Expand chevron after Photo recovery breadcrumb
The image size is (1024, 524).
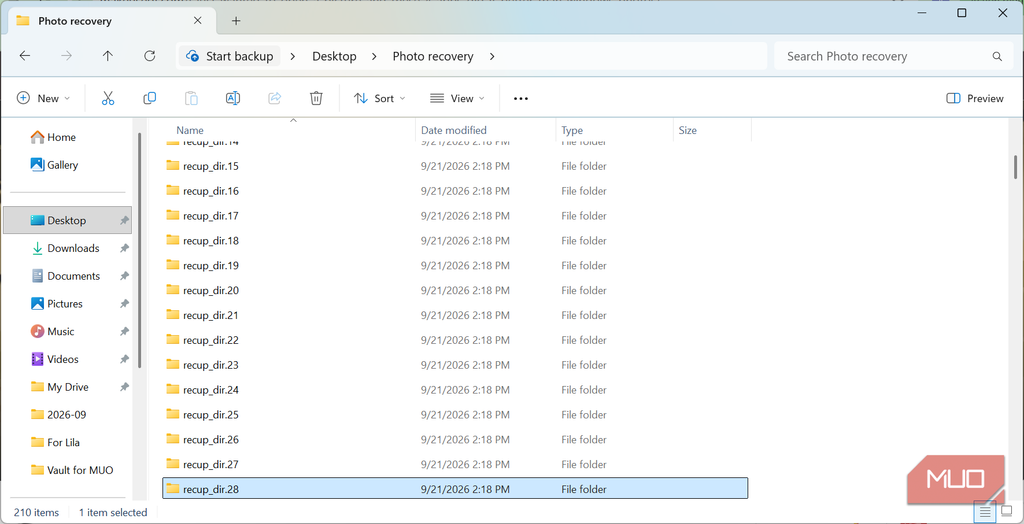coord(492,56)
